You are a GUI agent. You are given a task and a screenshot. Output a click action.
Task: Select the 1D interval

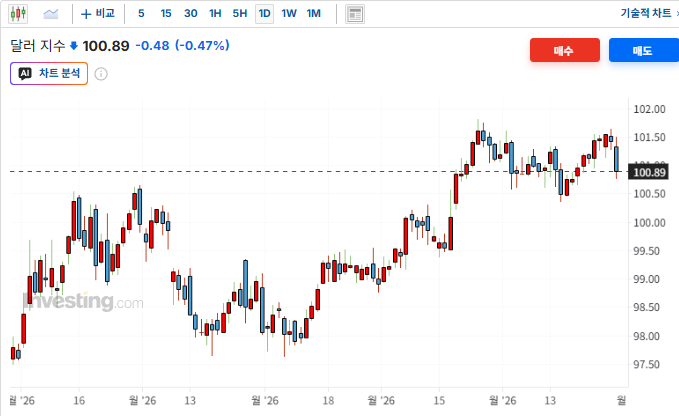(265, 14)
